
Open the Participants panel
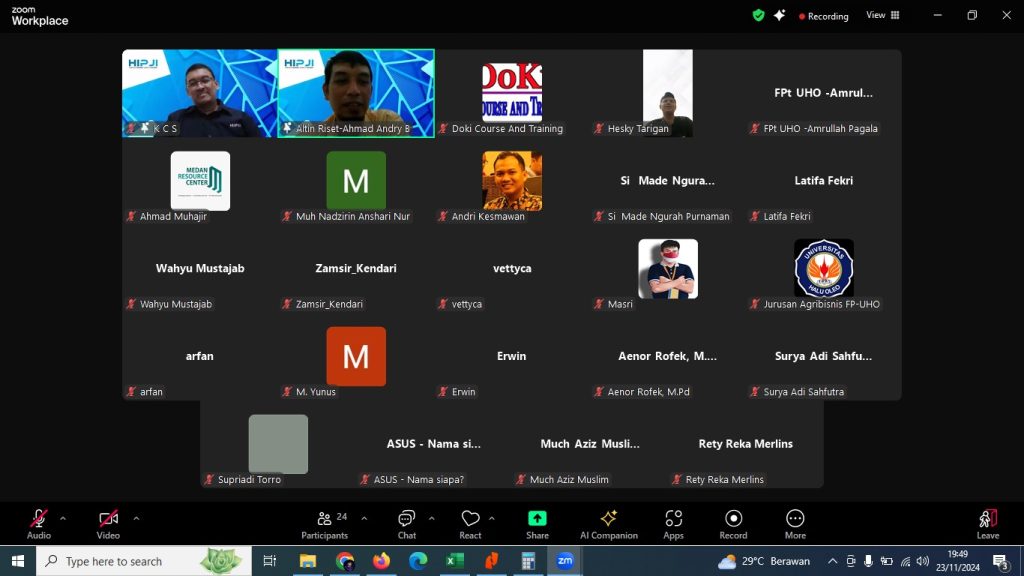click(x=324, y=523)
